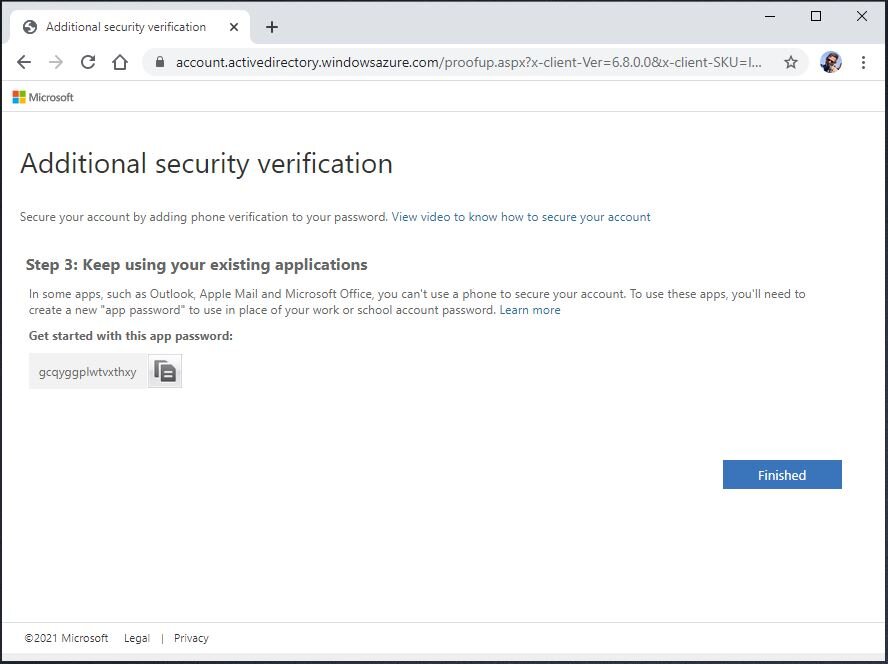Click the Microsoft logo in the header

coord(43,97)
